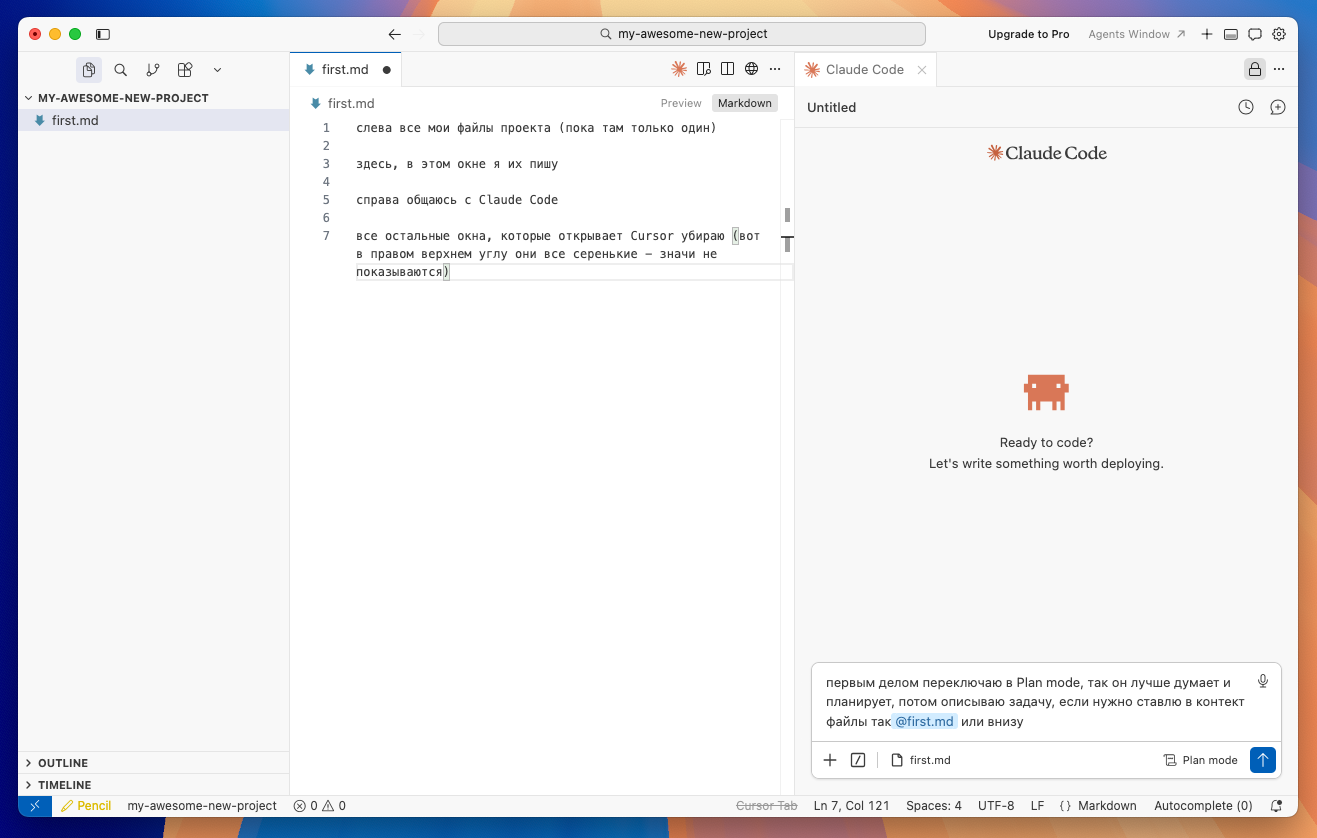The image size is (1317, 838).
Task: Toggle the chat pane icon in title bar
Action: click(1255, 34)
